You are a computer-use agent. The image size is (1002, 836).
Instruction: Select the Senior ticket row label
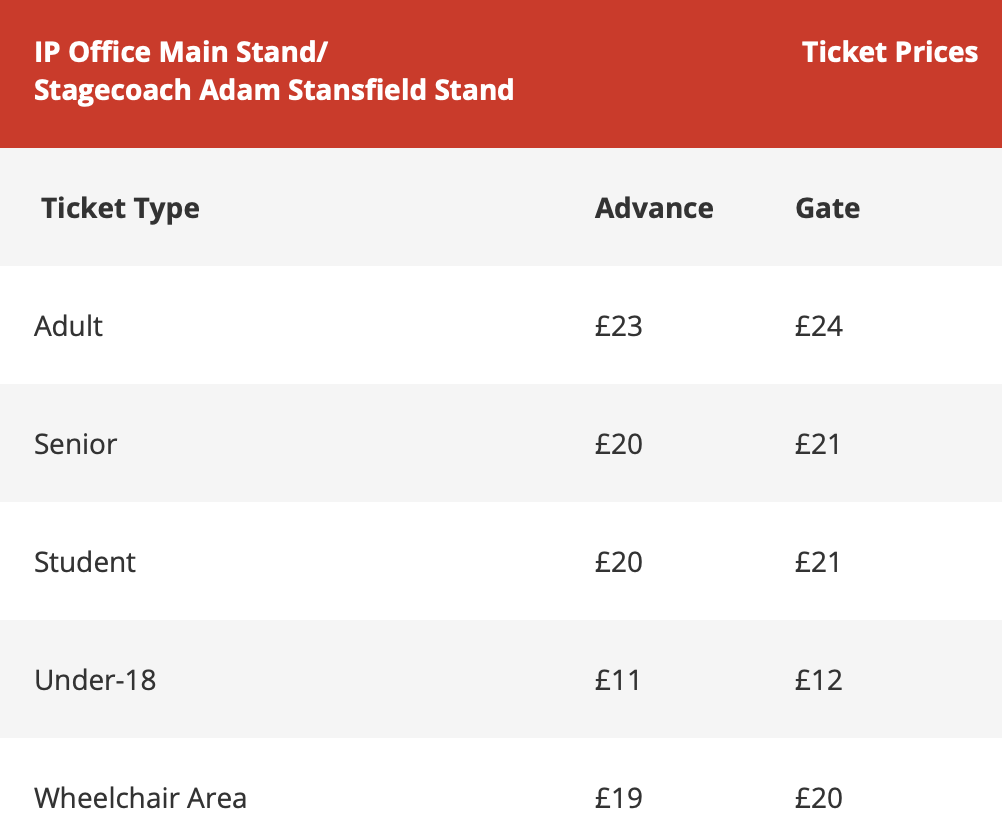click(x=75, y=444)
